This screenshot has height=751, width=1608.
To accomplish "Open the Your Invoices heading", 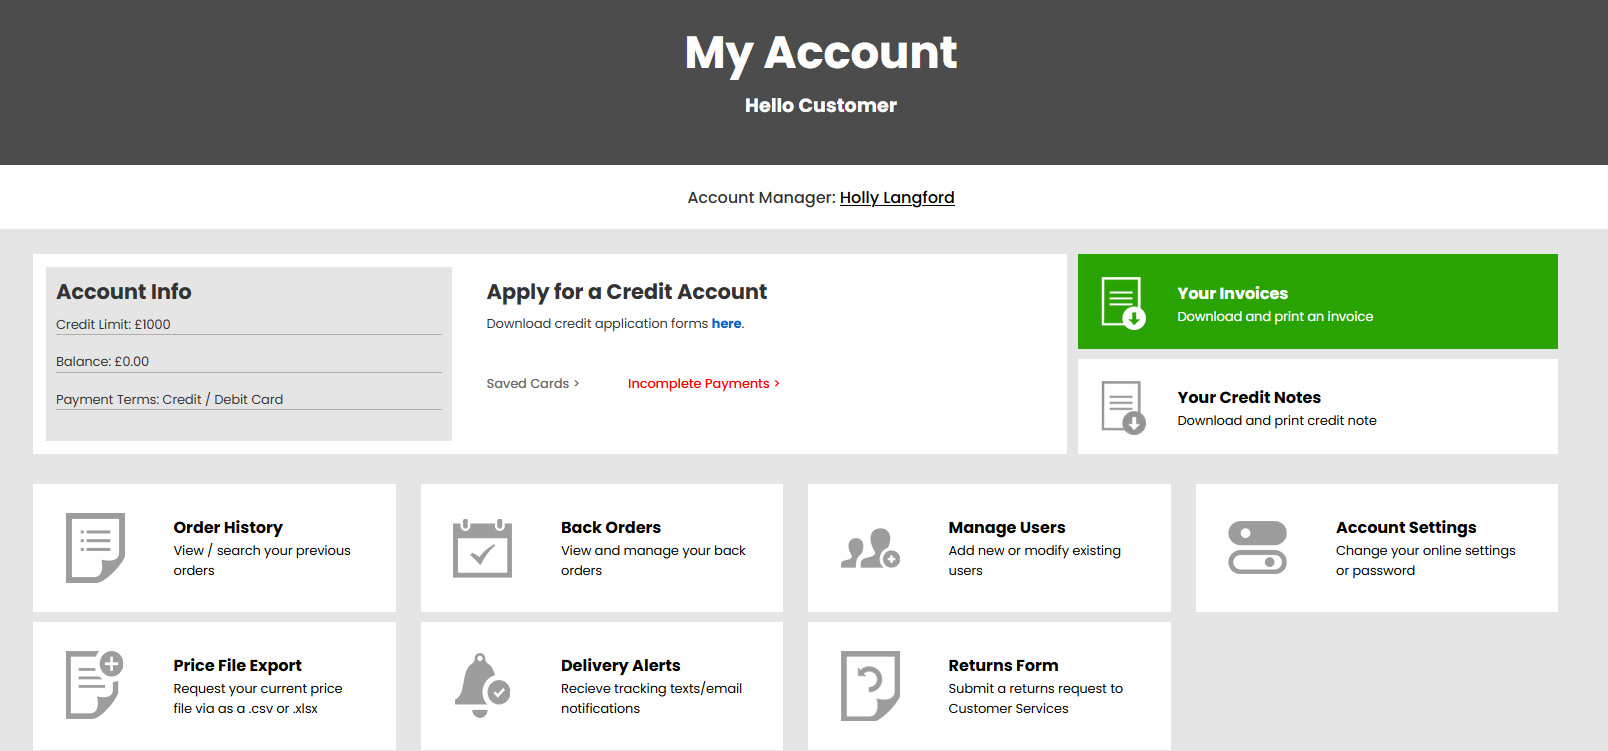I will (x=1232, y=293).
